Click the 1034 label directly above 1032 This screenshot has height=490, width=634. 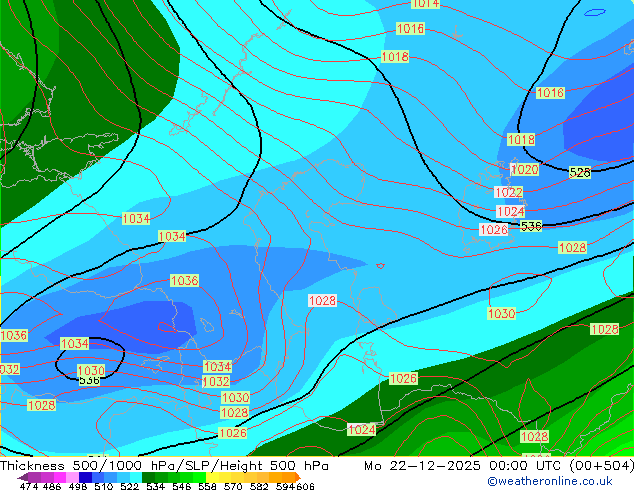[218, 367]
